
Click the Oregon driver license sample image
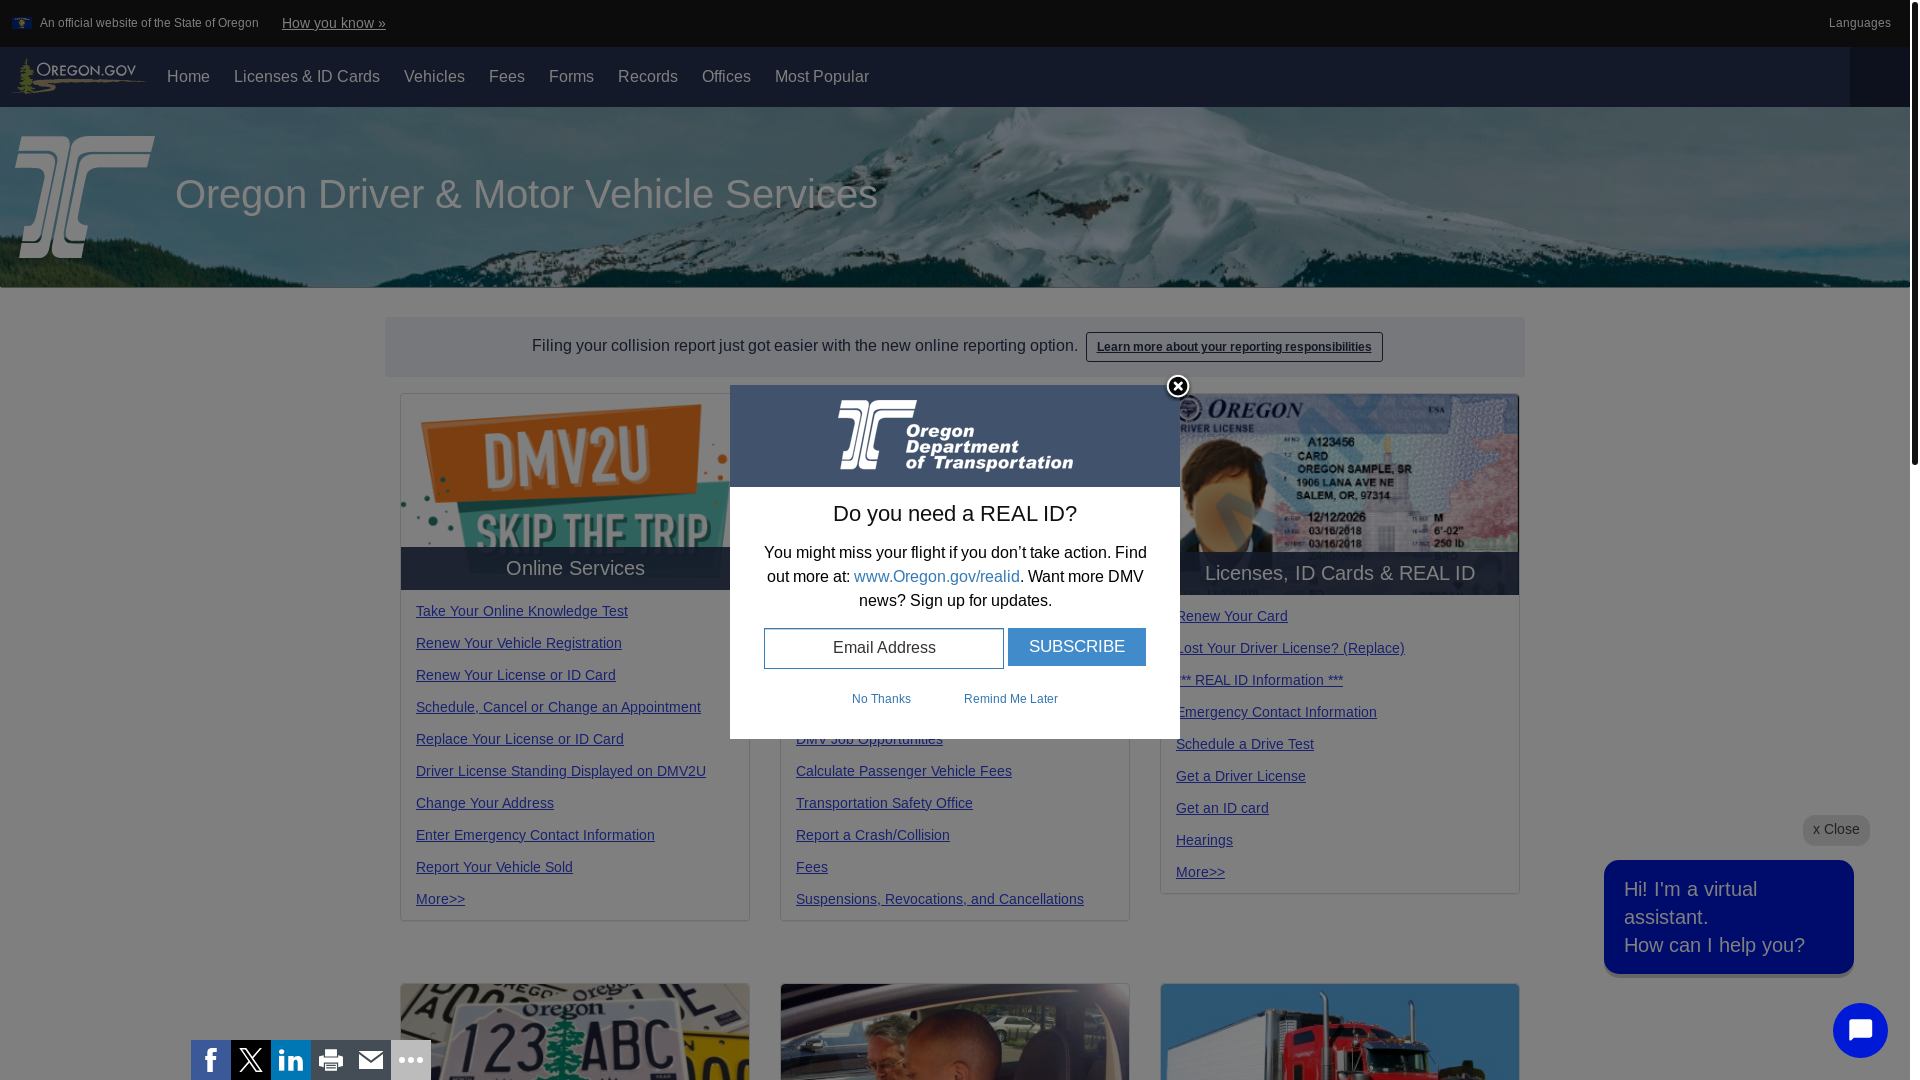coord(1350,472)
